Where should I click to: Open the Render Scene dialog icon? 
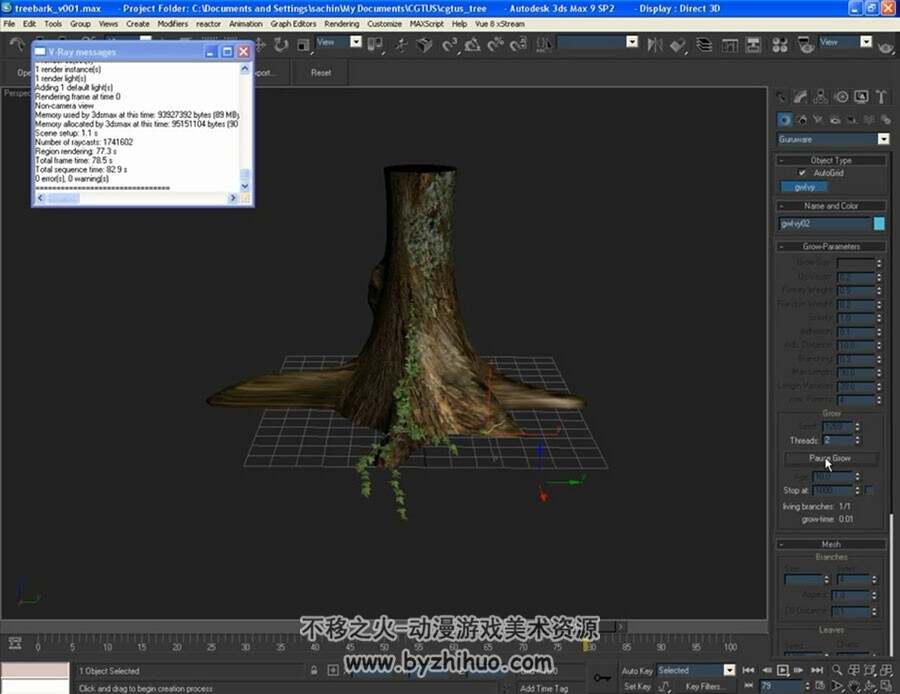(805, 45)
